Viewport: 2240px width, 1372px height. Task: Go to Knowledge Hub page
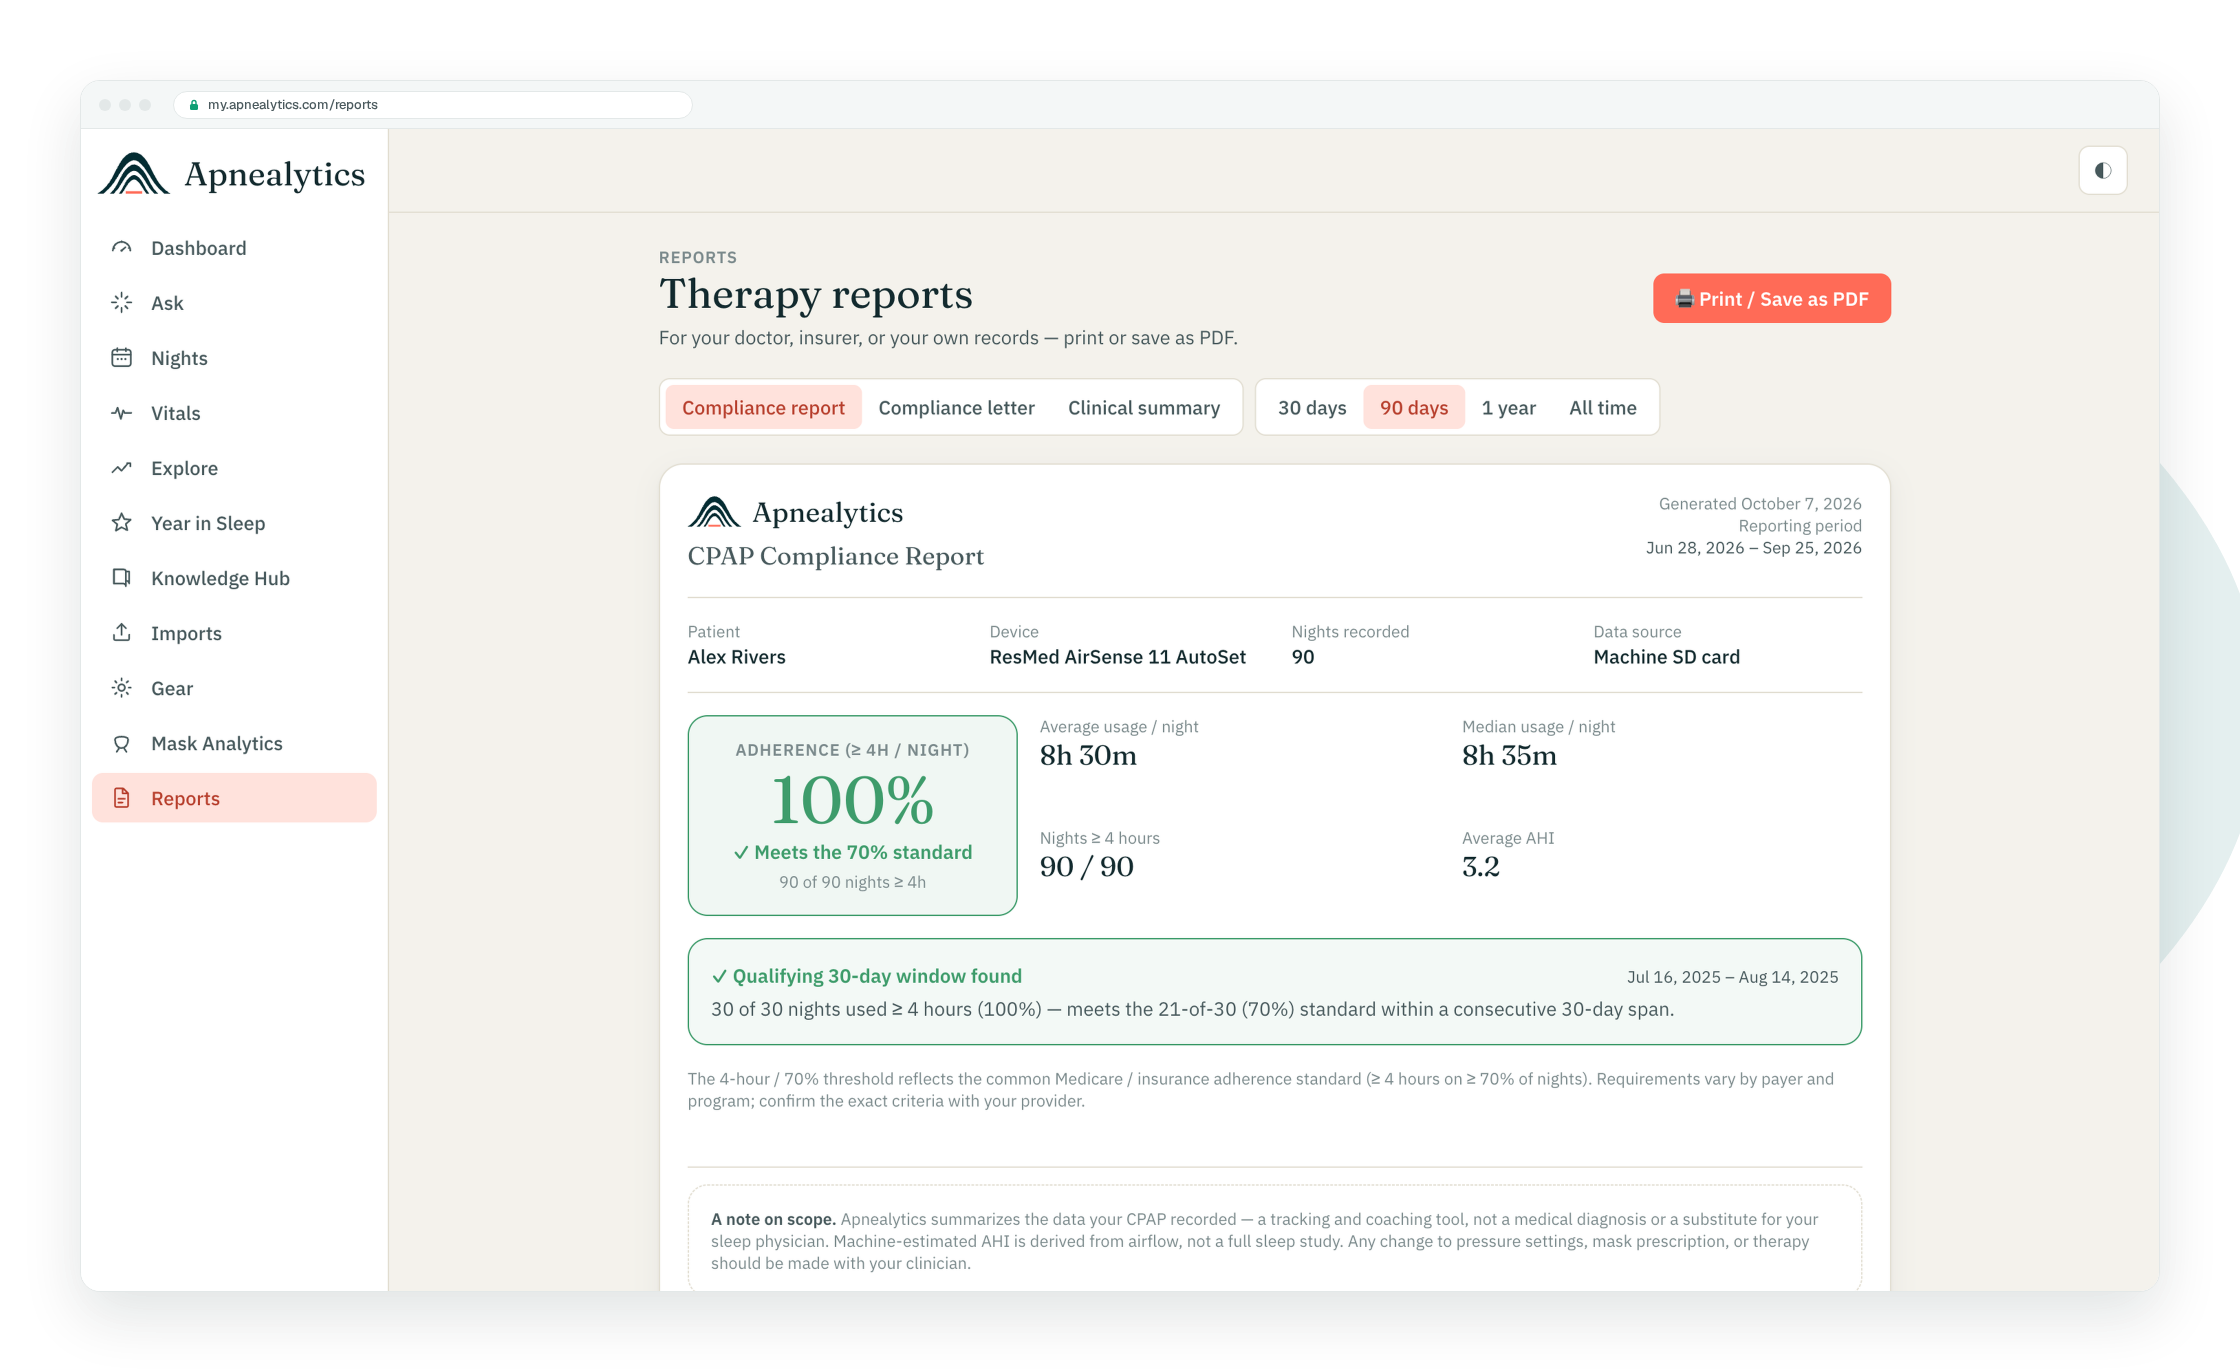(234, 577)
